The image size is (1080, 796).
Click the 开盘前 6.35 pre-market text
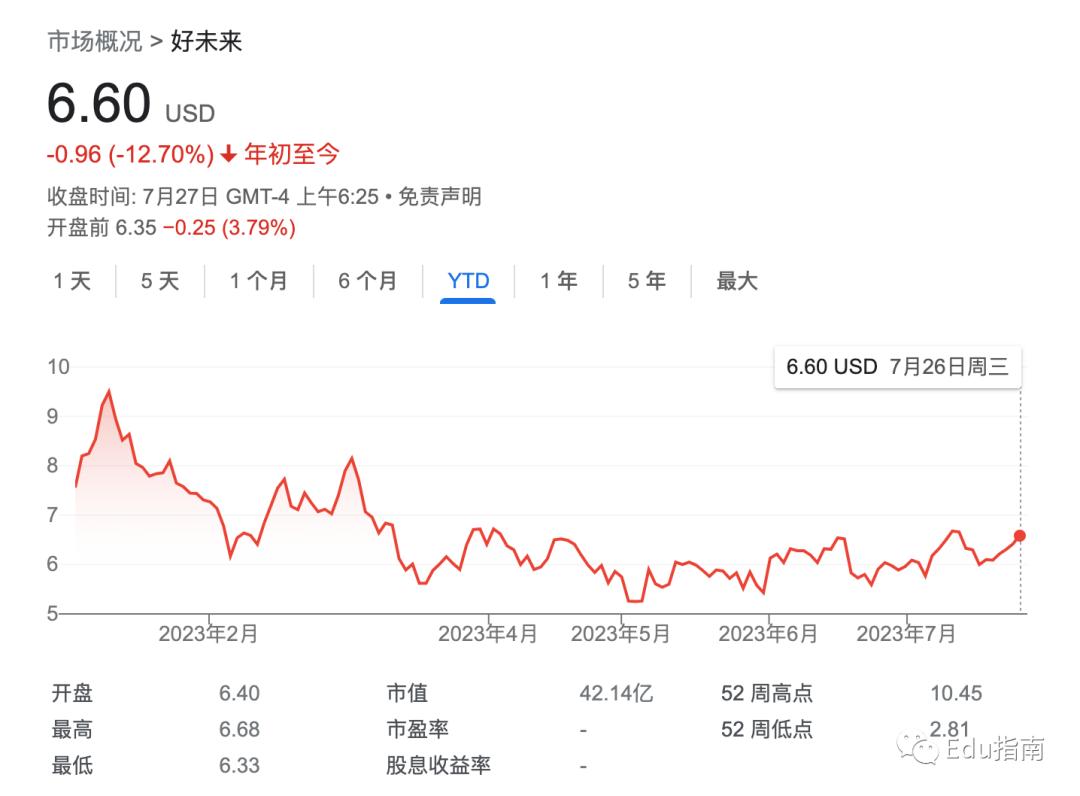pos(102,228)
